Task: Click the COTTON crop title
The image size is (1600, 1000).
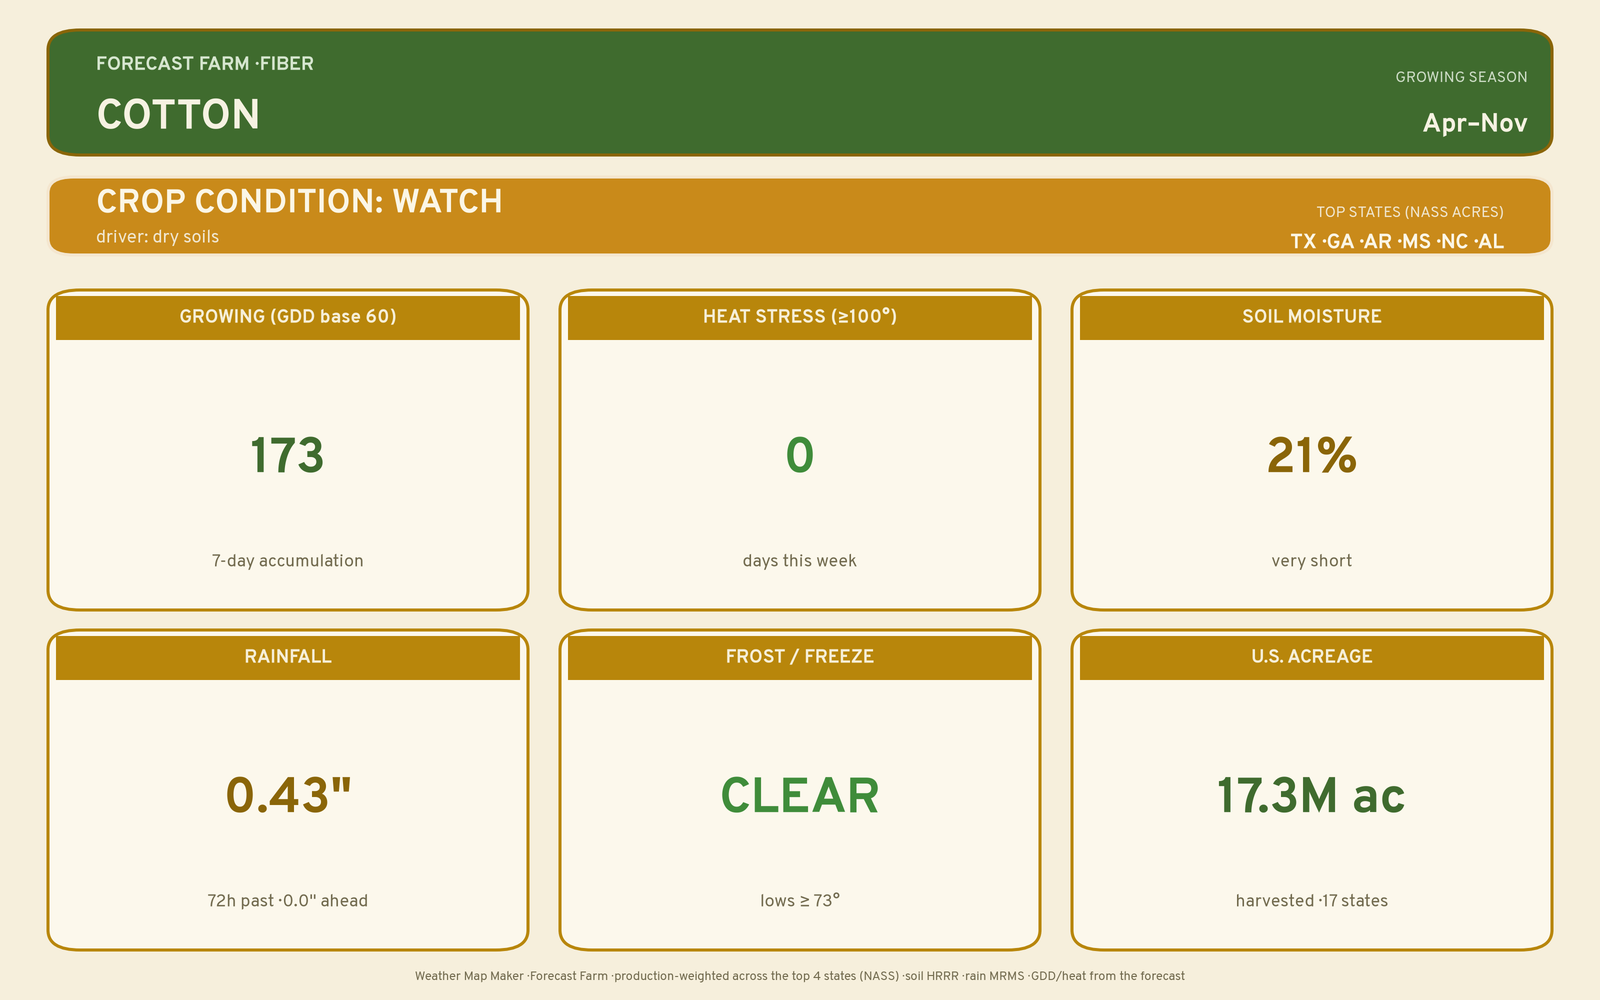Action: [x=178, y=115]
